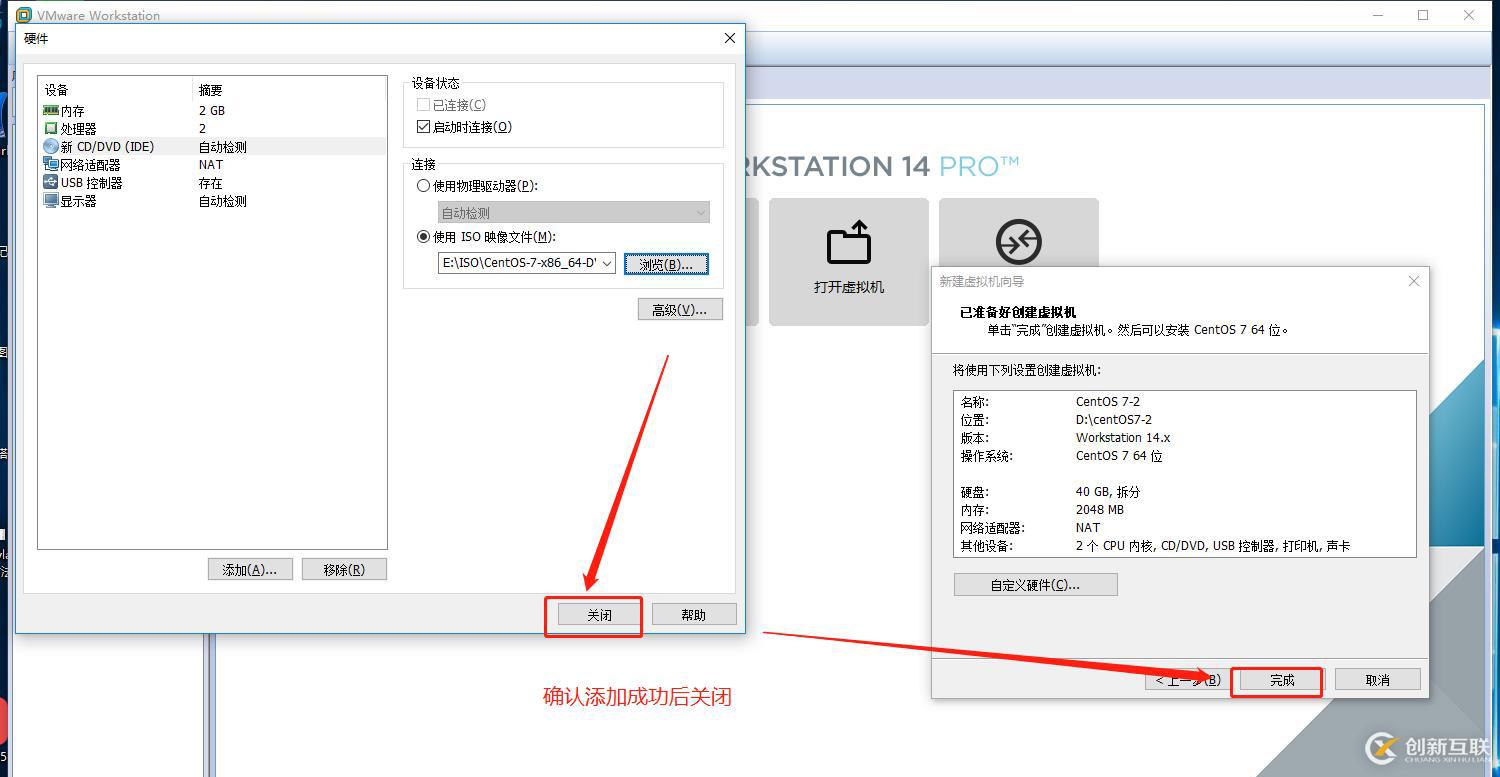This screenshot has height=777, width=1500.
Task: Click the connect-to-remote-server circular arrows icon
Action: coord(1018,242)
